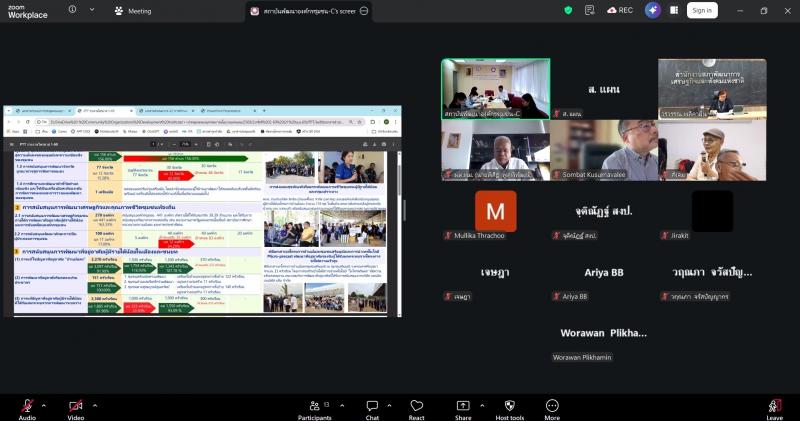The height and width of the screenshot is (421, 800).
Task: Click the black avatar above Jirakit
Action: 712,211
